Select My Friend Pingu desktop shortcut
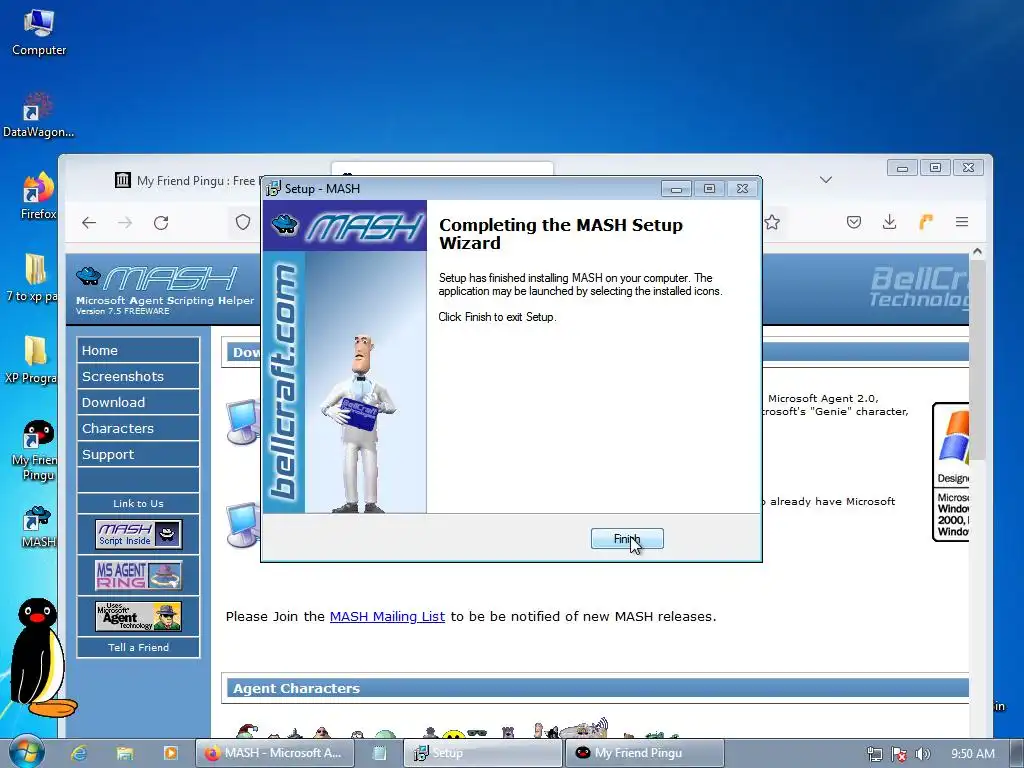The image size is (1024, 768). [36, 451]
